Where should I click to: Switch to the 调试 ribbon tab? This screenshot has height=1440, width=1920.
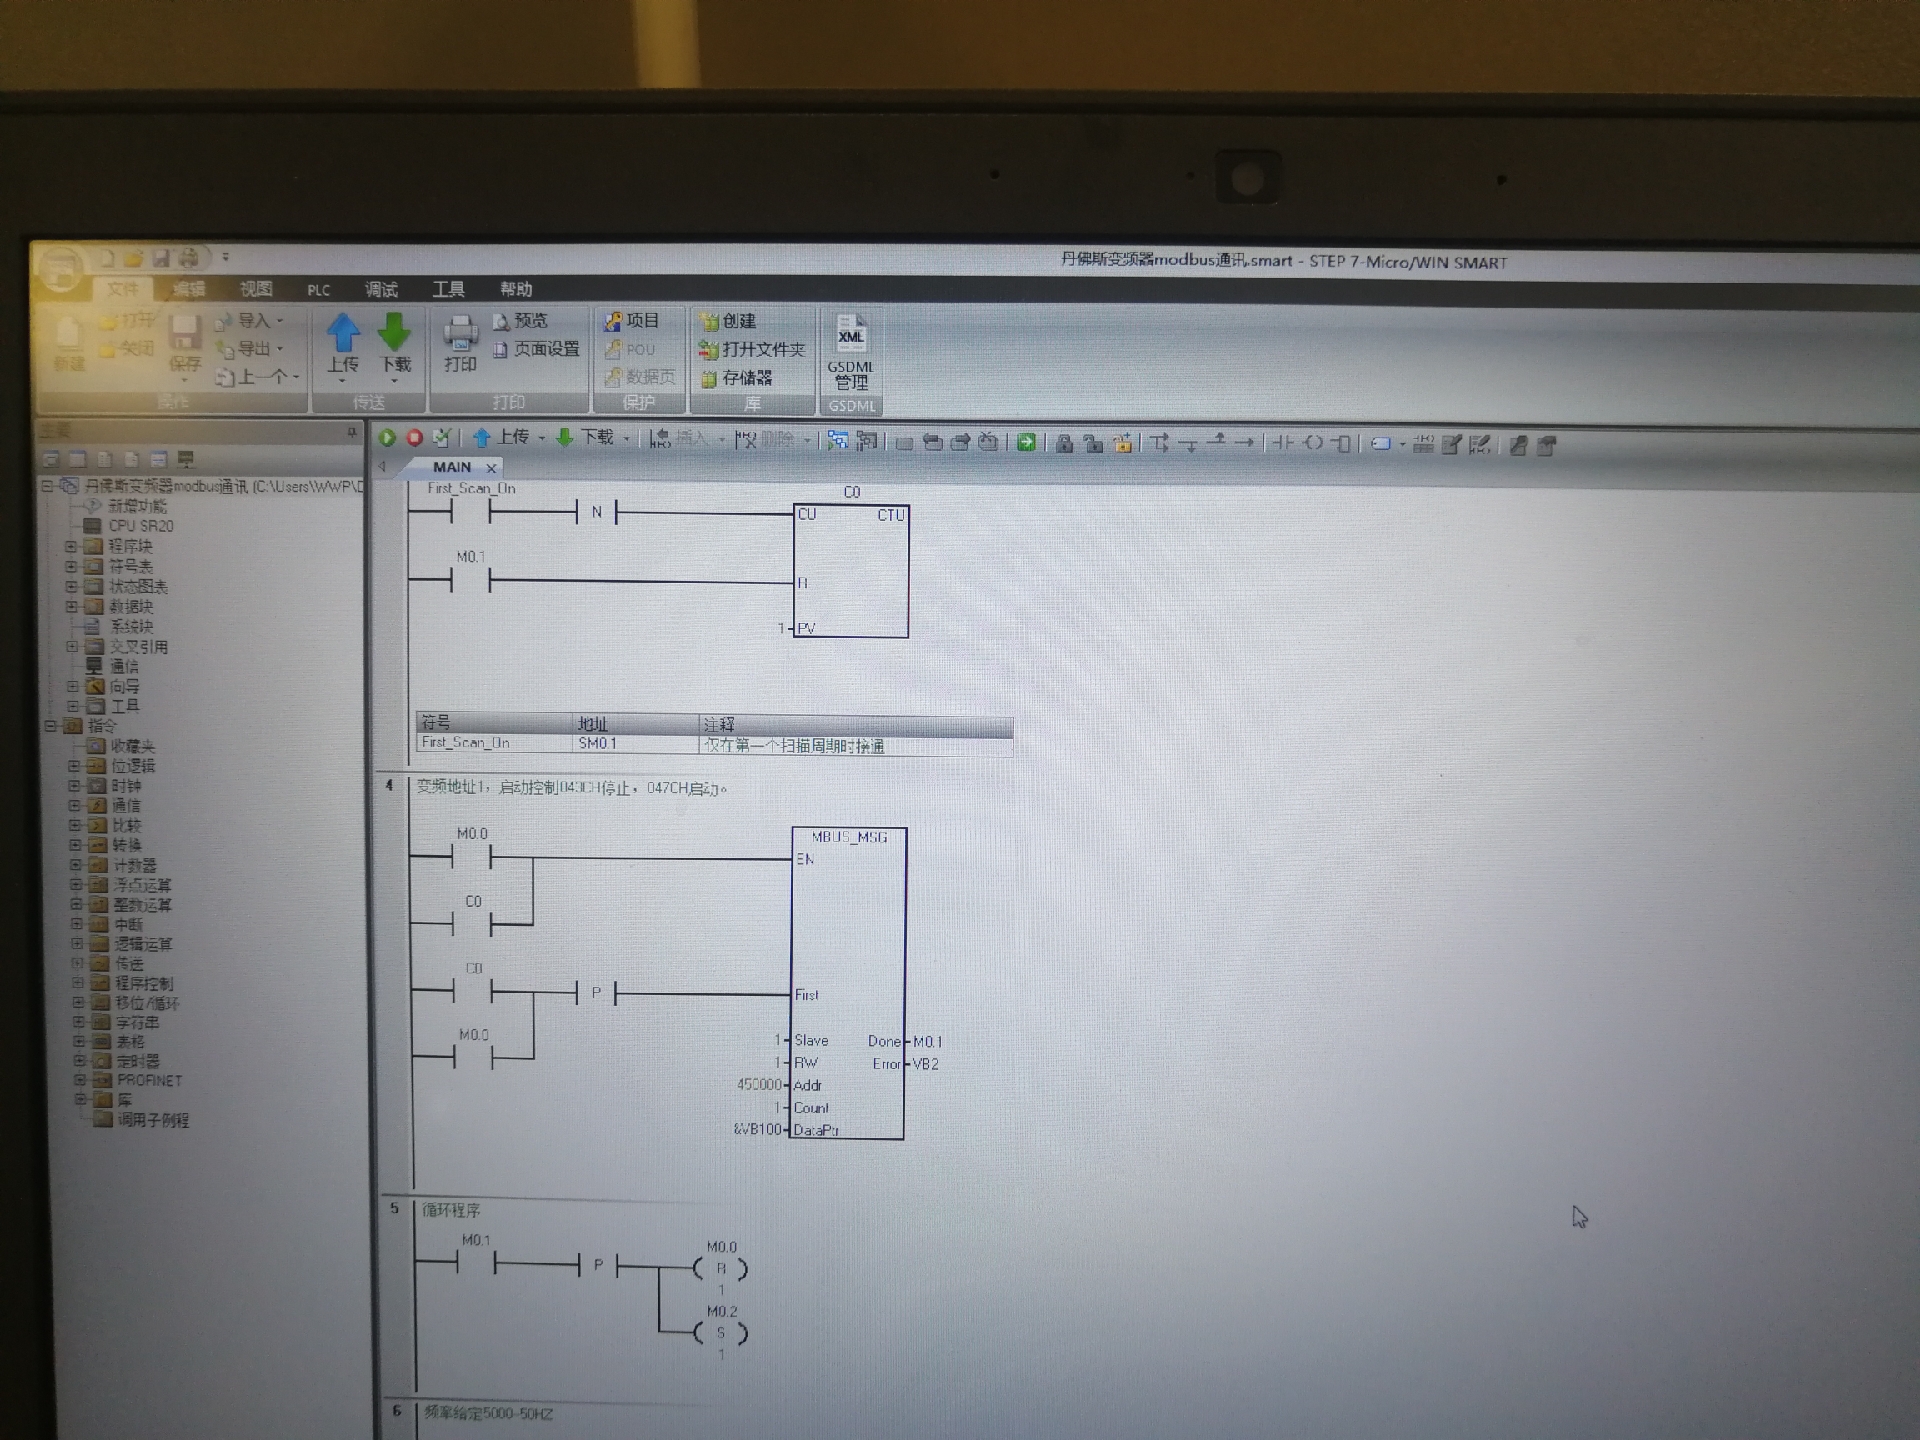coord(381,290)
